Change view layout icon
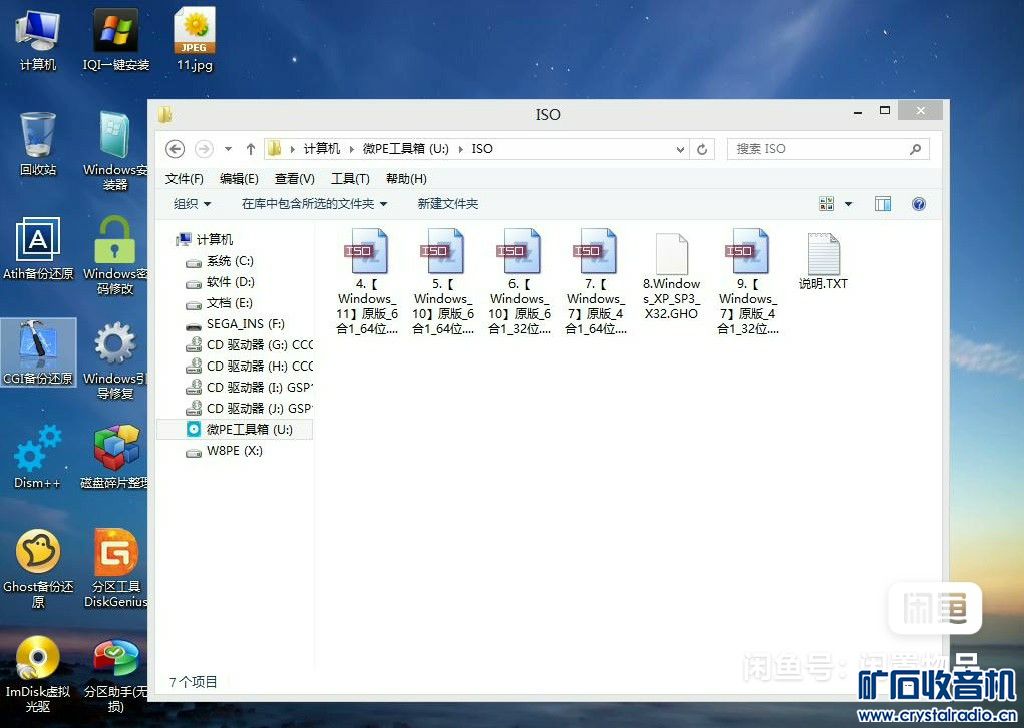The width and height of the screenshot is (1024, 728). 826,204
